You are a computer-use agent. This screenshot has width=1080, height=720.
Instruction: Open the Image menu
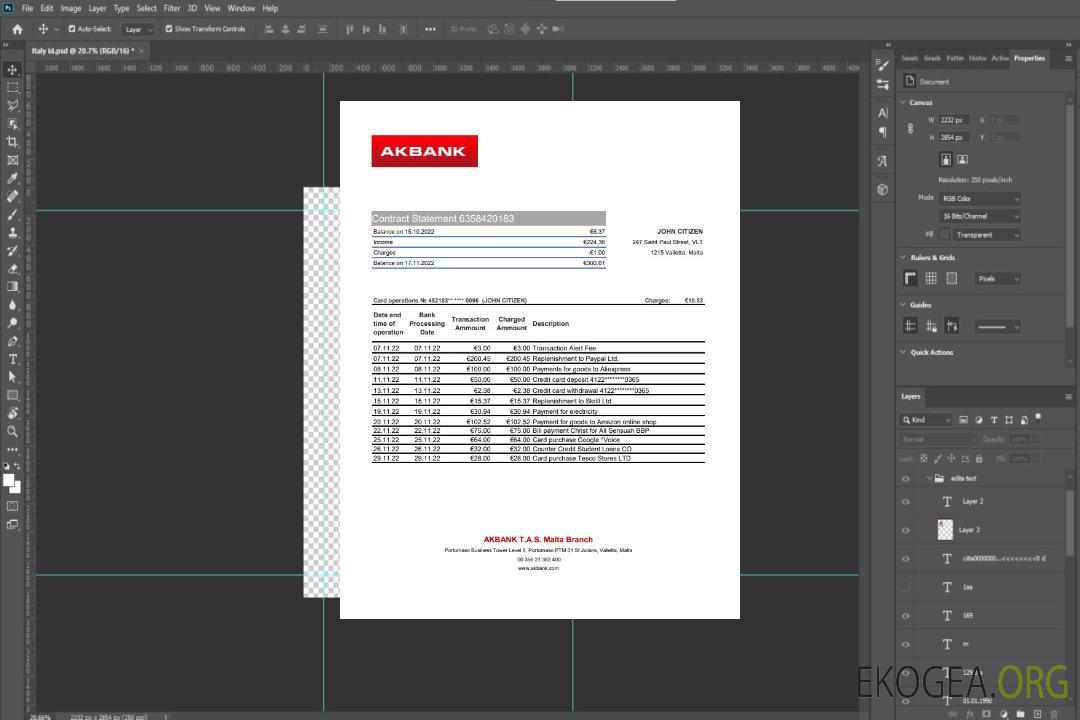click(70, 8)
